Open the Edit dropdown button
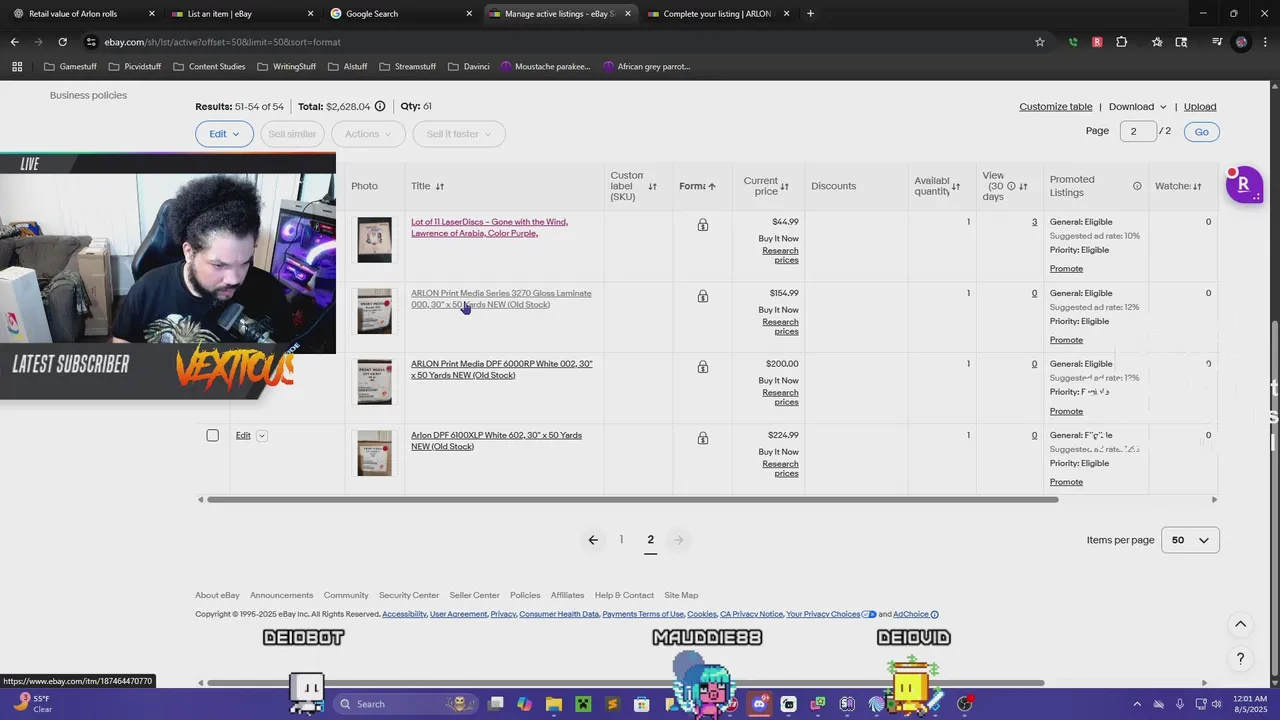Screen dimensions: 1280x720 (x=224, y=134)
